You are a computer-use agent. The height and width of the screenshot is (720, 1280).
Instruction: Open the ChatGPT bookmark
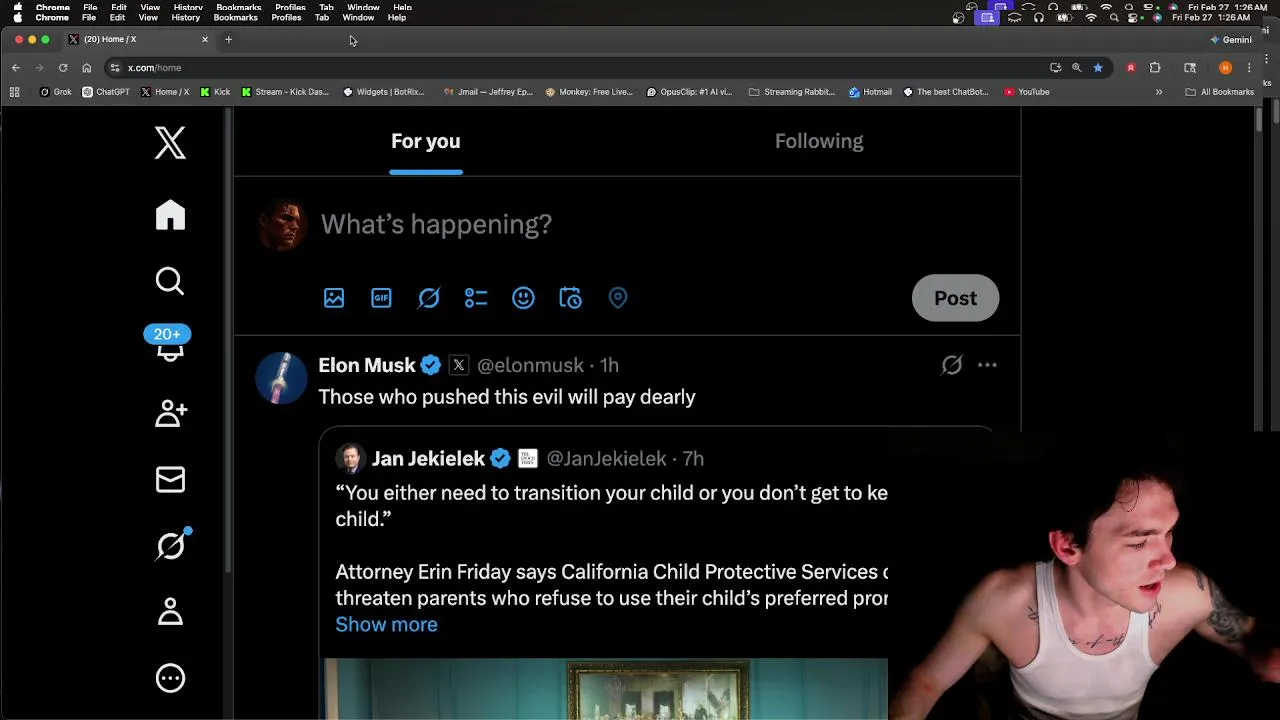(x=106, y=92)
